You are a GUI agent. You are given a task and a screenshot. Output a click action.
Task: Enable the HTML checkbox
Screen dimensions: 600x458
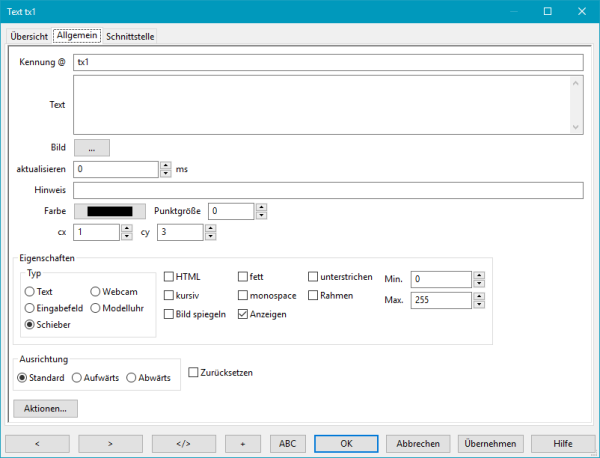169,277
